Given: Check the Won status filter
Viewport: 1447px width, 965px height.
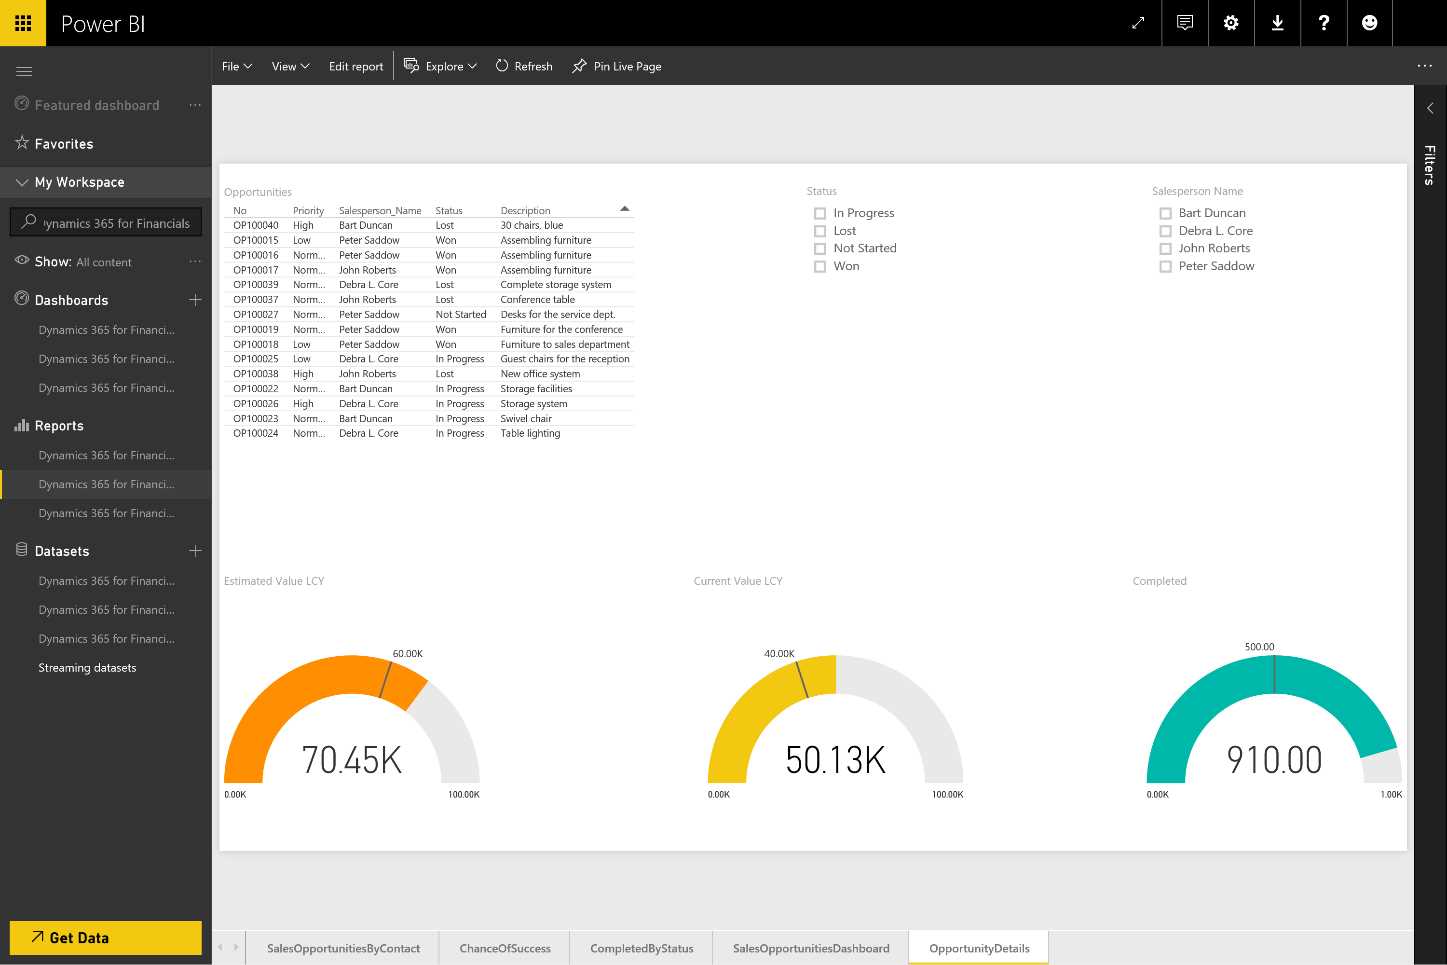Looking at the screenshot, I should coord(820,266).
